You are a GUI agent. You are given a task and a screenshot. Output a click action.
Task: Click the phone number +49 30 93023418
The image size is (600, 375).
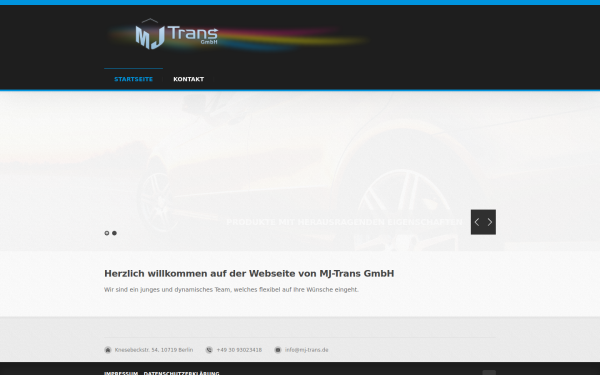click(x=239, y=350)
